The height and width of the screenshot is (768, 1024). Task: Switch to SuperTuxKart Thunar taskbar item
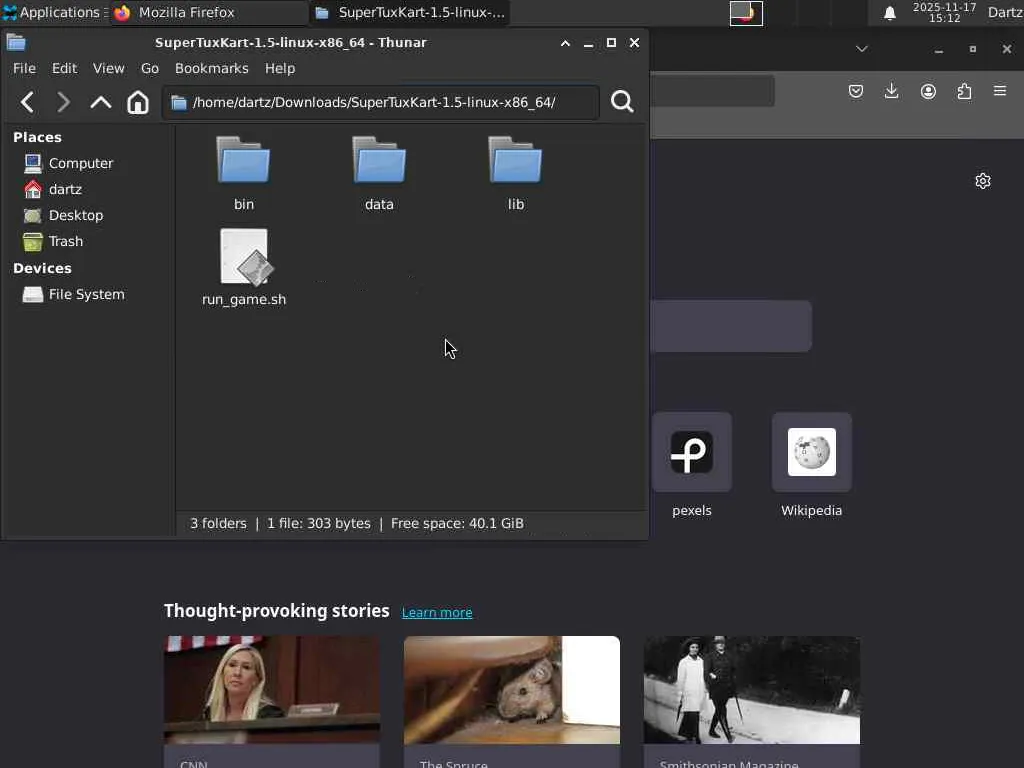tap(410, 12)
